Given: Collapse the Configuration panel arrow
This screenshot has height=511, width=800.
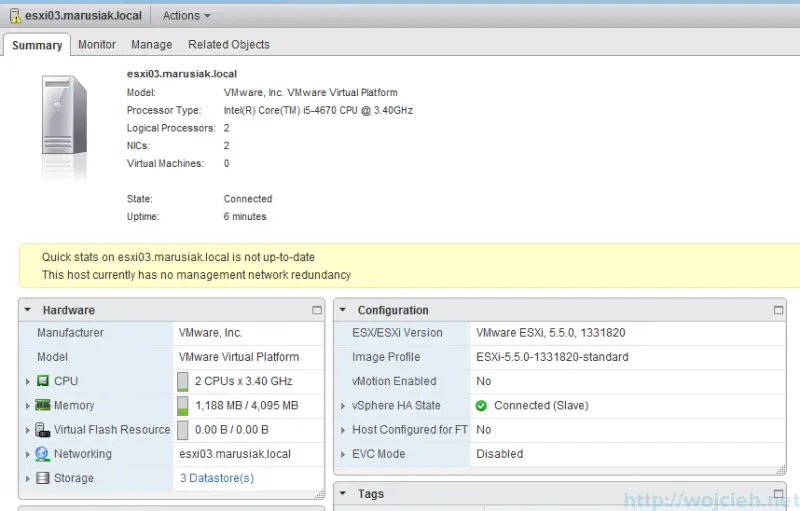Looking at the screenshot, I should 343,310.
